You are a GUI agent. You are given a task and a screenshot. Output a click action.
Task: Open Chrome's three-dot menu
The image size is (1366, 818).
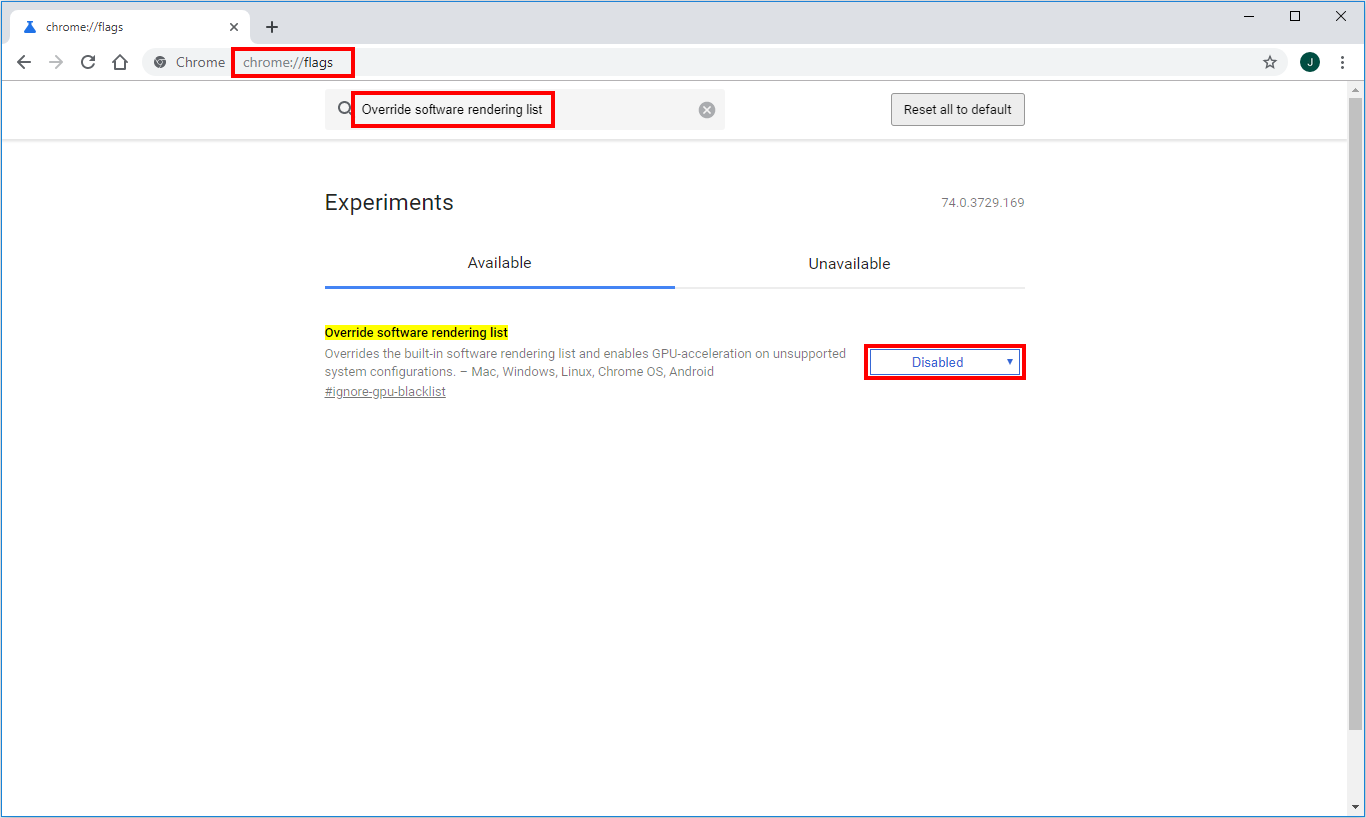click(x=1342, y=62)
